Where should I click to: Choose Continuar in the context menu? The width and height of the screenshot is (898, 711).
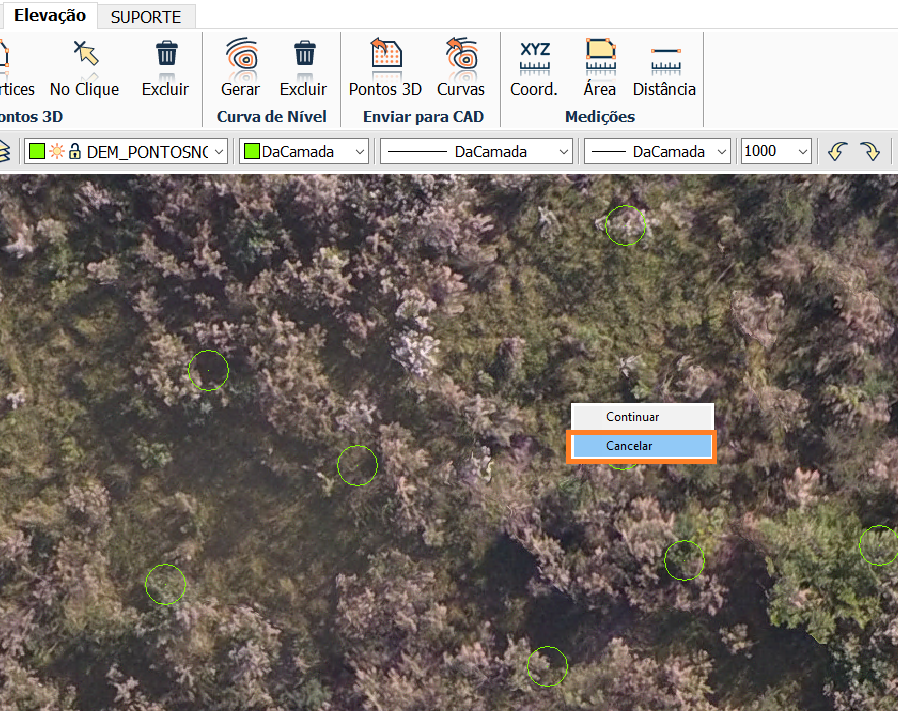pos(641,416)
